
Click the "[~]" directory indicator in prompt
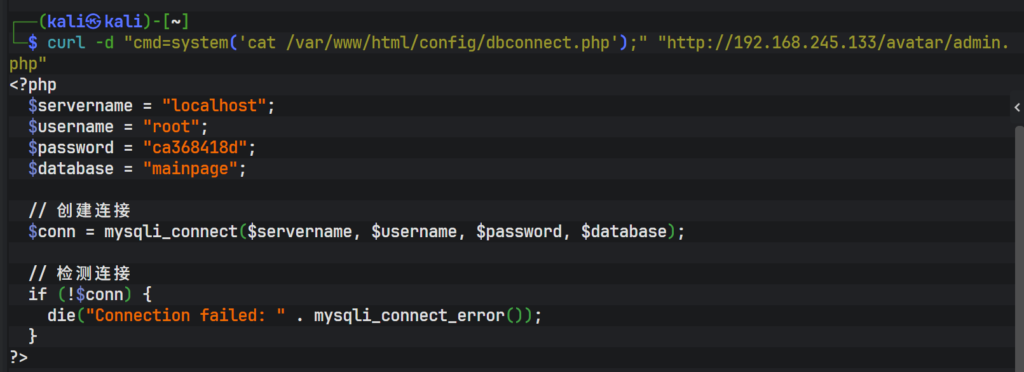(176, 22)
